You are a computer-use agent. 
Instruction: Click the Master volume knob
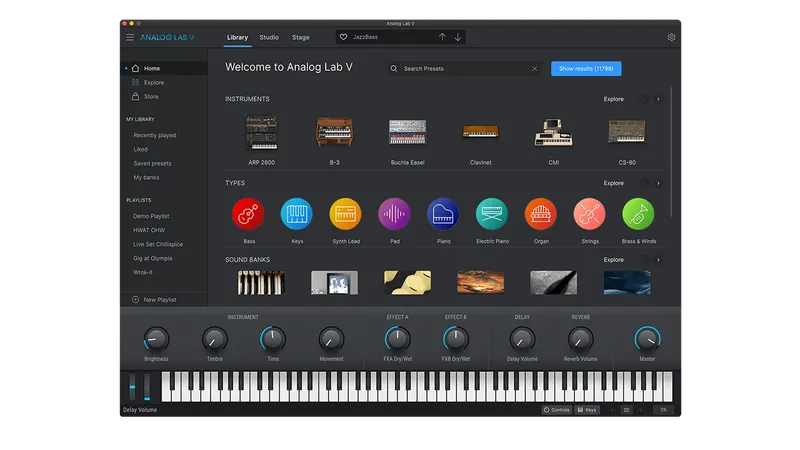click(647, 339)
